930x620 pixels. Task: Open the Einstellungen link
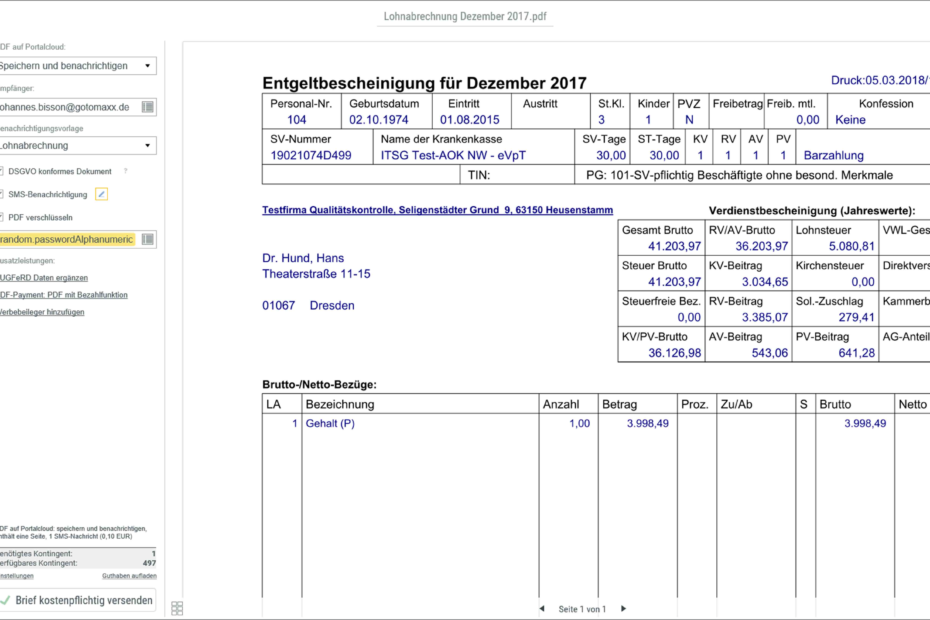(x=17, y=576)
